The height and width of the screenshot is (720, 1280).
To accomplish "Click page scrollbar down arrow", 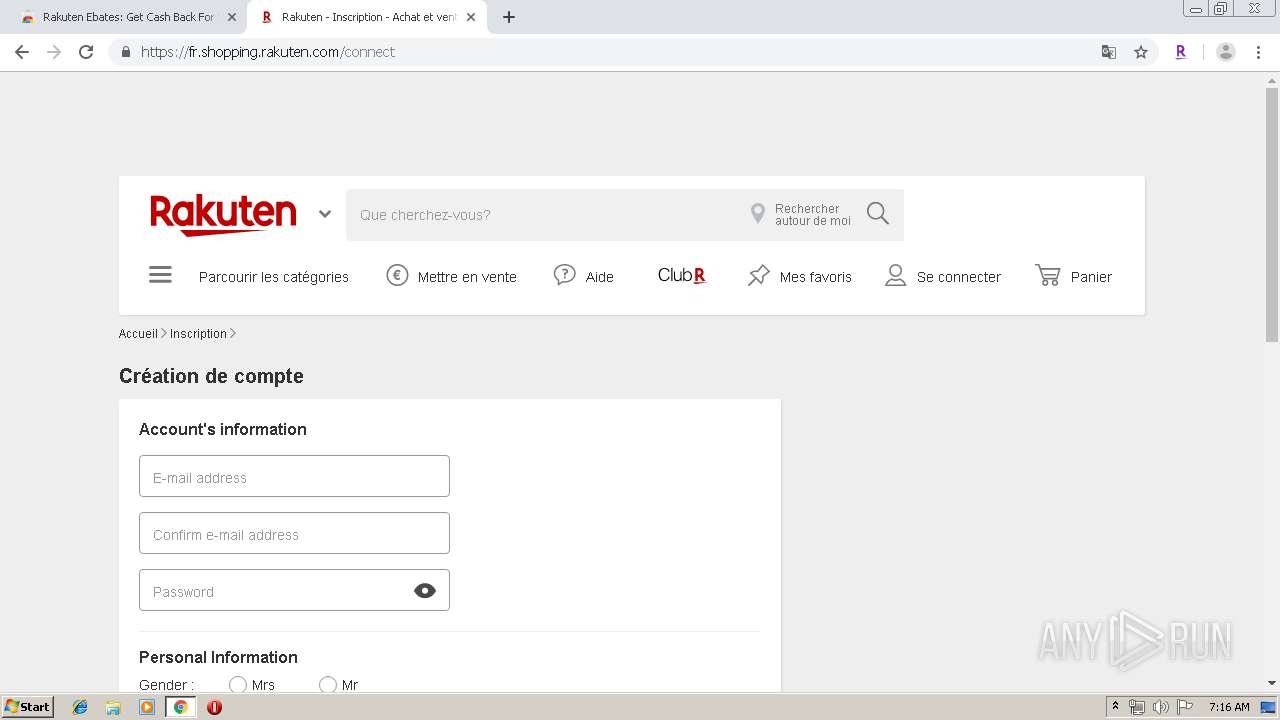I will (1272, 683).
